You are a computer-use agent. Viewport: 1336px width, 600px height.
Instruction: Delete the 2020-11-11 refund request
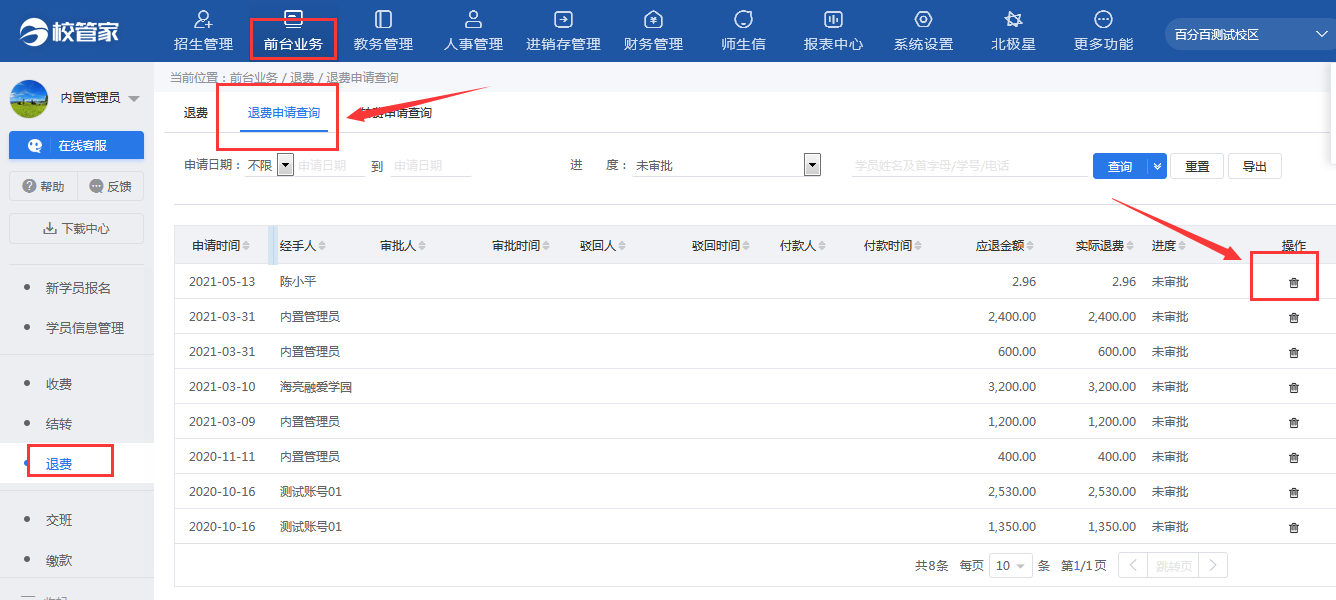(1293, 458)
